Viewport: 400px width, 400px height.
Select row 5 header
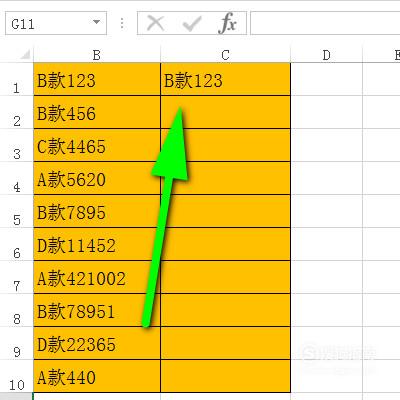point(16,211)
